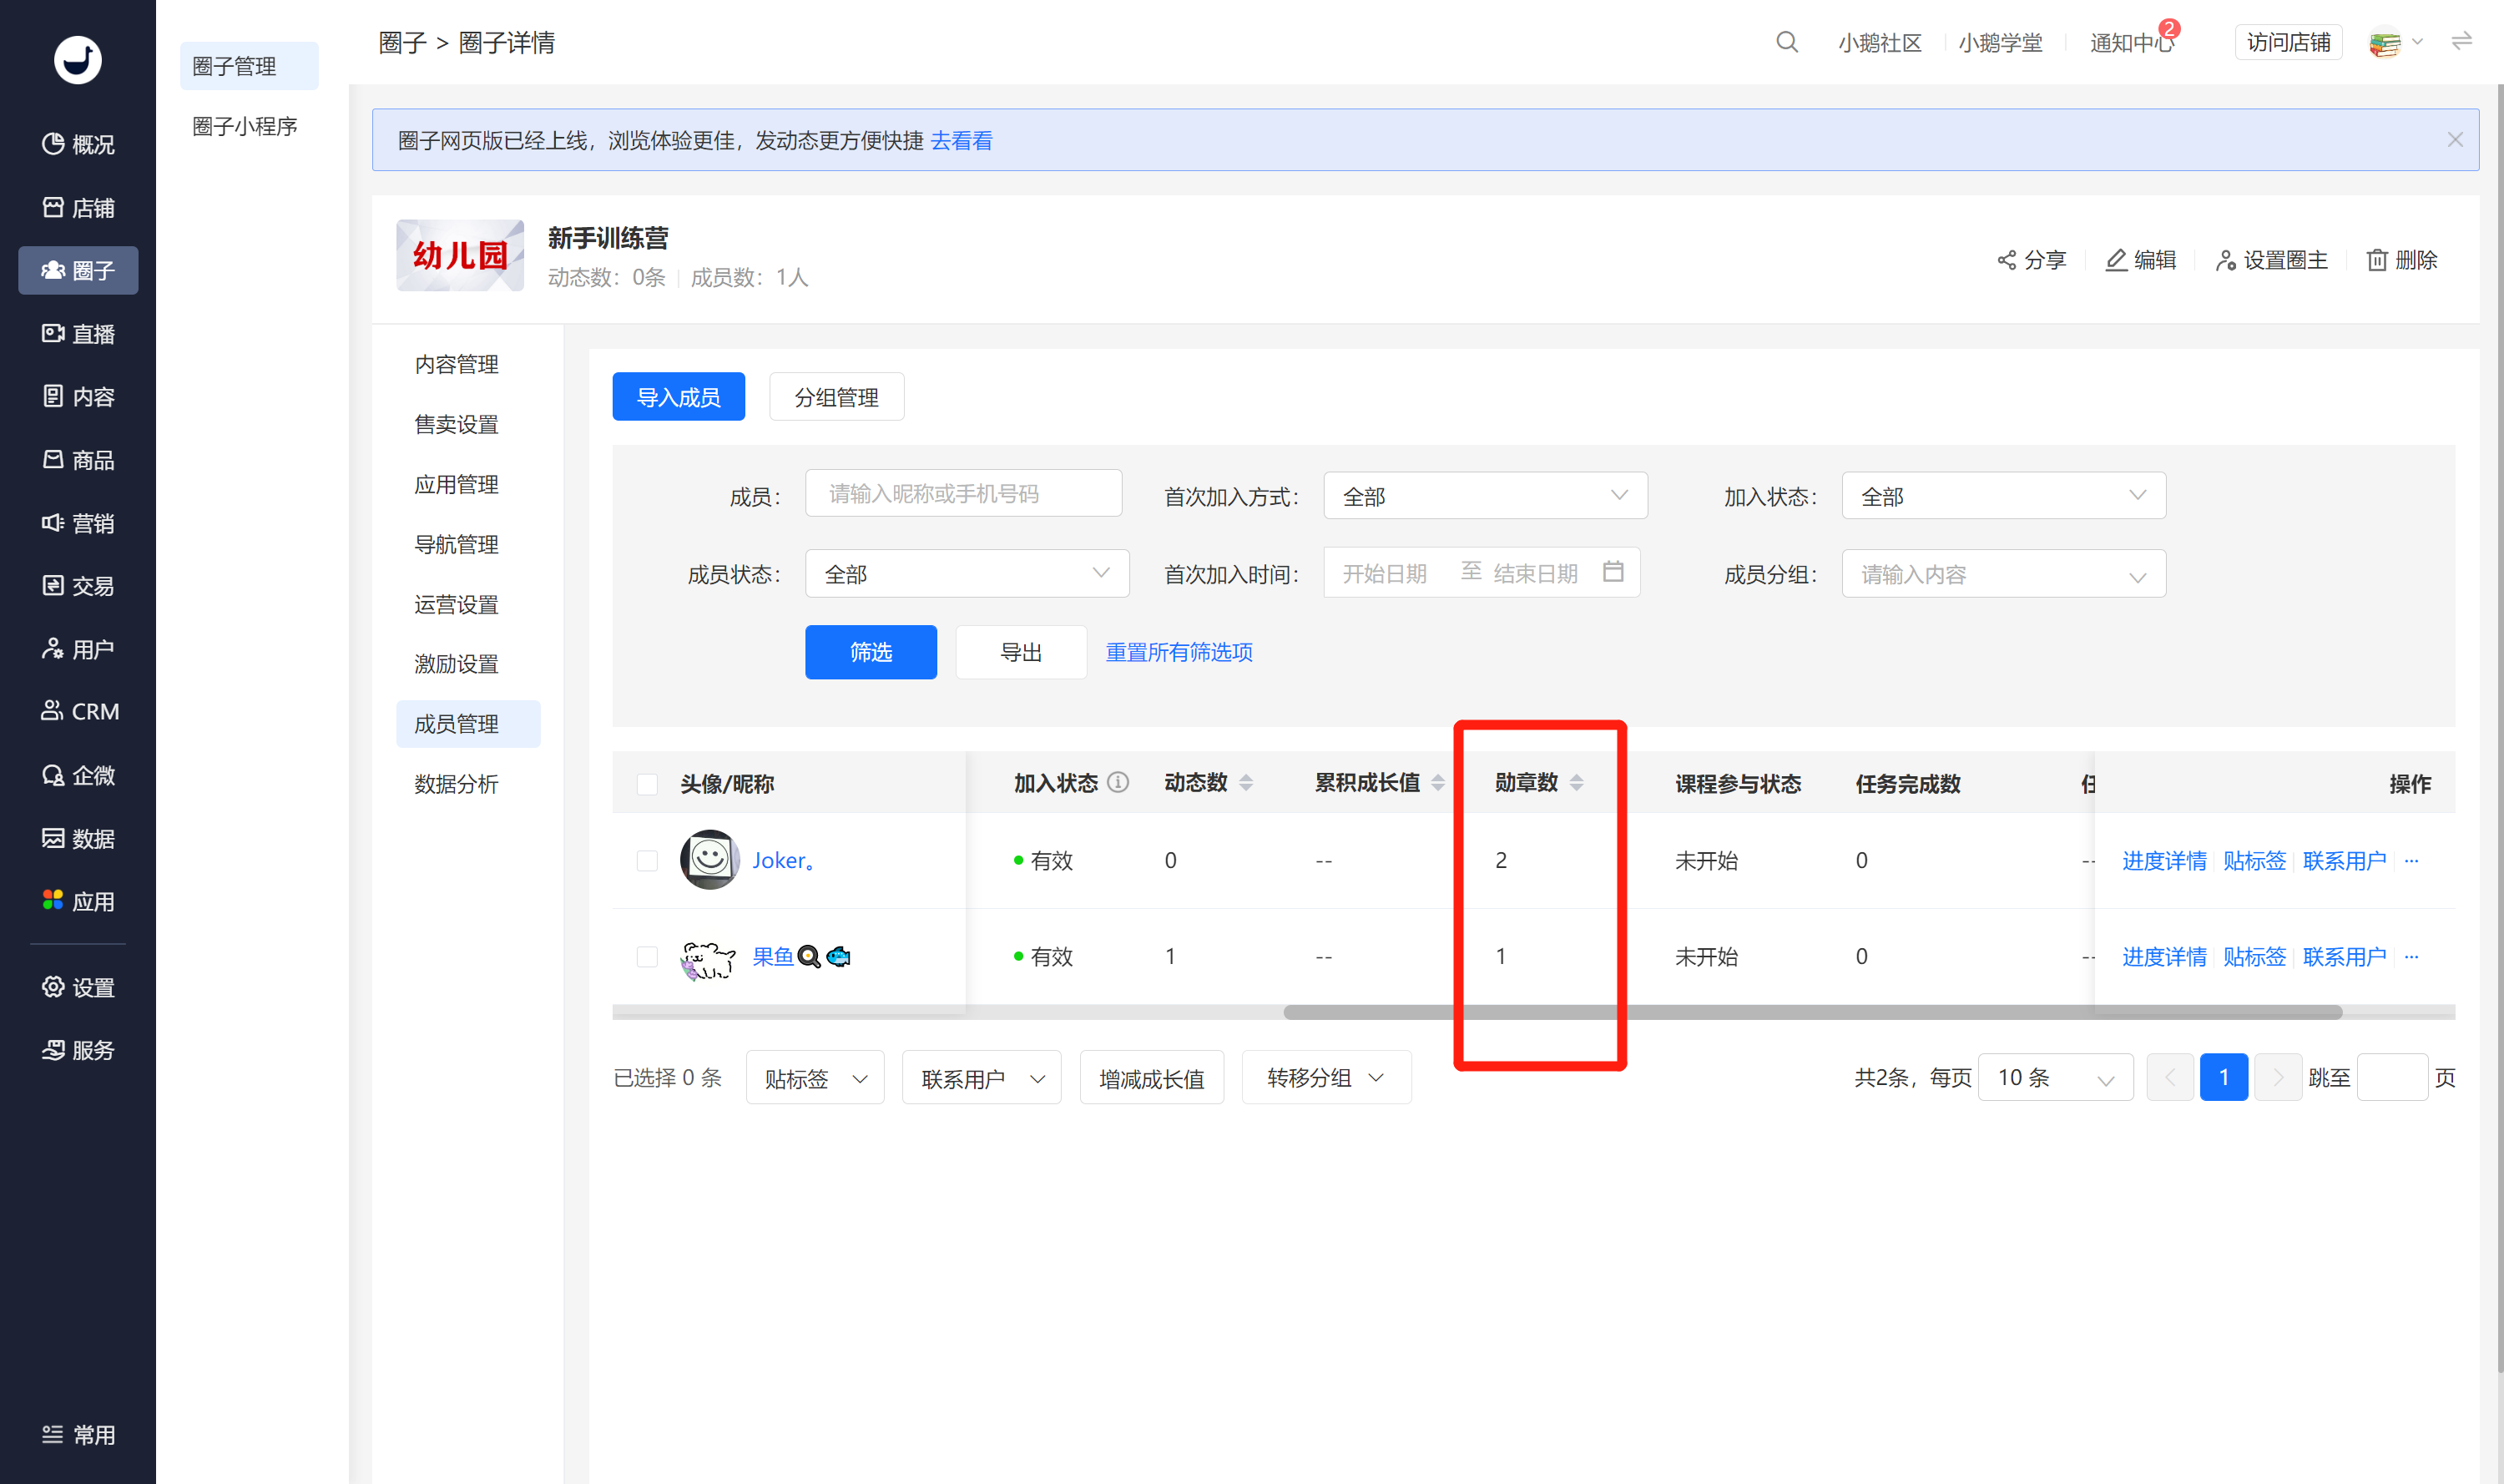Check the 果鱼 member row checkbox
Viewport: 2504px width, 1484px height.
(647, 956)
